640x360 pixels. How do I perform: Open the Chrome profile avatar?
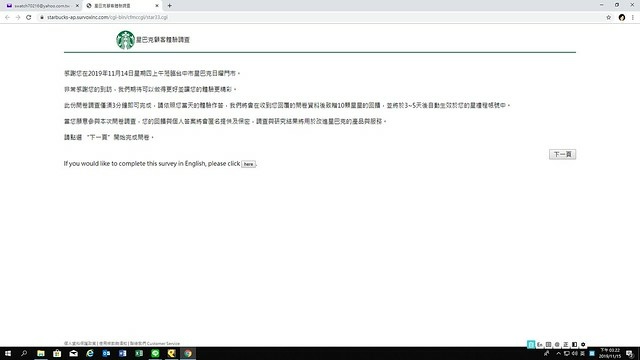tap(622, 17)
